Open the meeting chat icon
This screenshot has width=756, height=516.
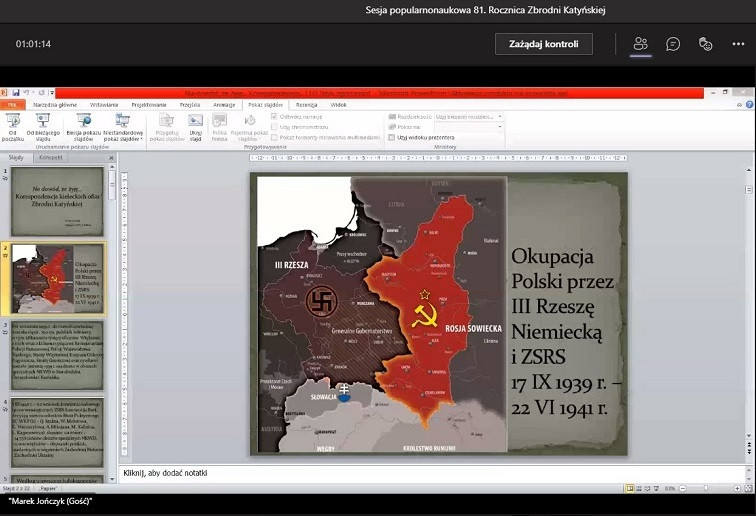[x=673, y=44]
